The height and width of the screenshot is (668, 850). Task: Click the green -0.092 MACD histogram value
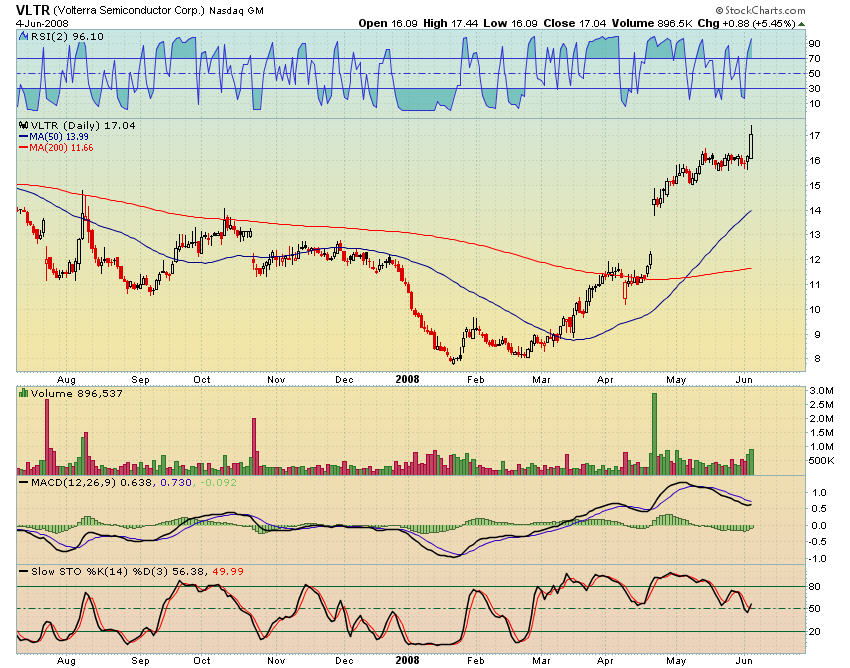(218, 482)
